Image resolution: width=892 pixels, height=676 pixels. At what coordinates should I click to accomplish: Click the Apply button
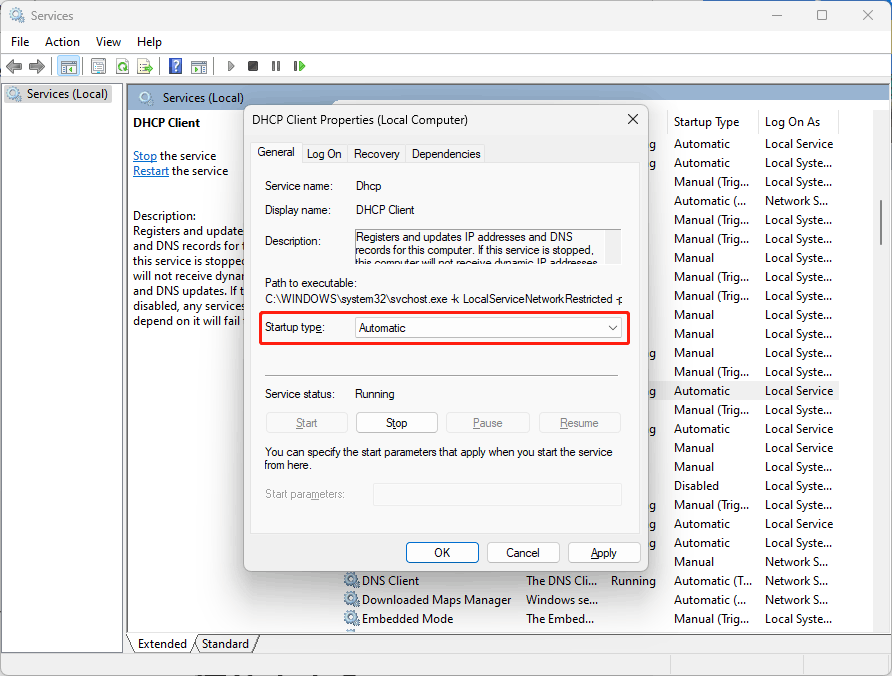[604, 553]
